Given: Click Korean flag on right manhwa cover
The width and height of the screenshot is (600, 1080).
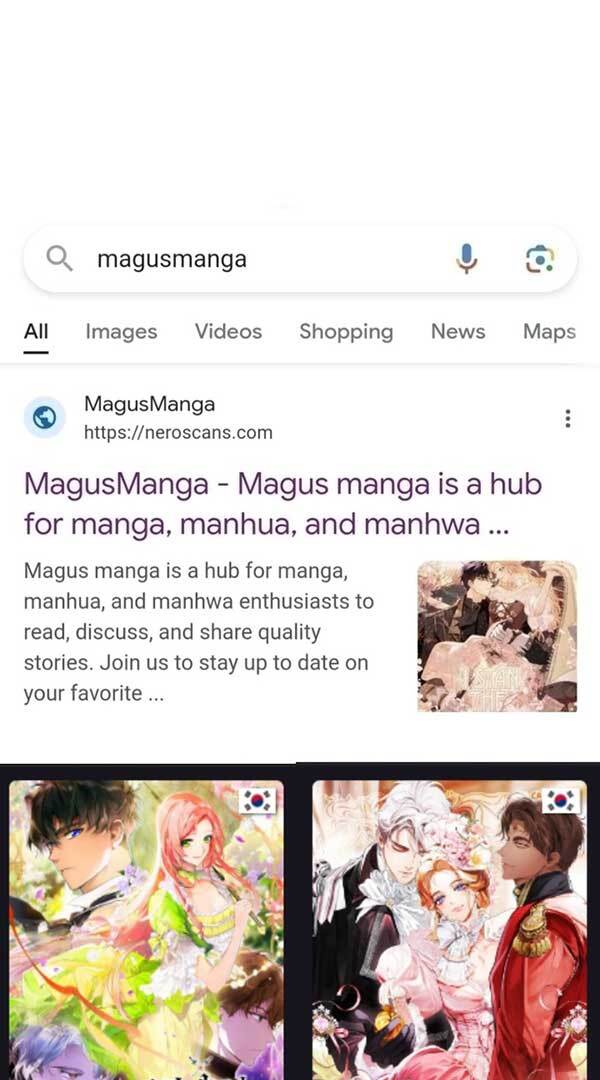Looking at the screenshot, I should [560, 800].
